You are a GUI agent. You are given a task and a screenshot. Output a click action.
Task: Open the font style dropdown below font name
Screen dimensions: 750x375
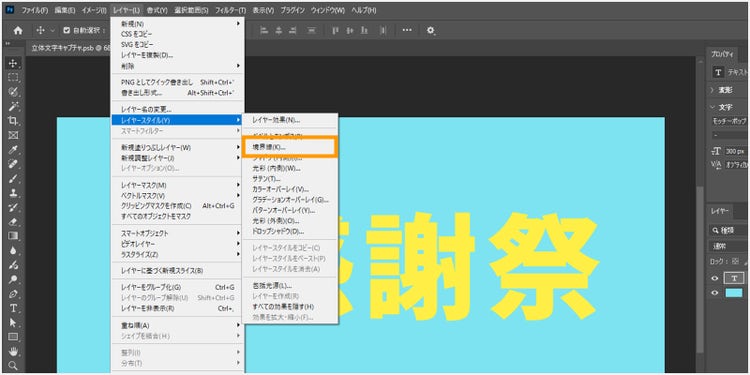tap(730, 135)
